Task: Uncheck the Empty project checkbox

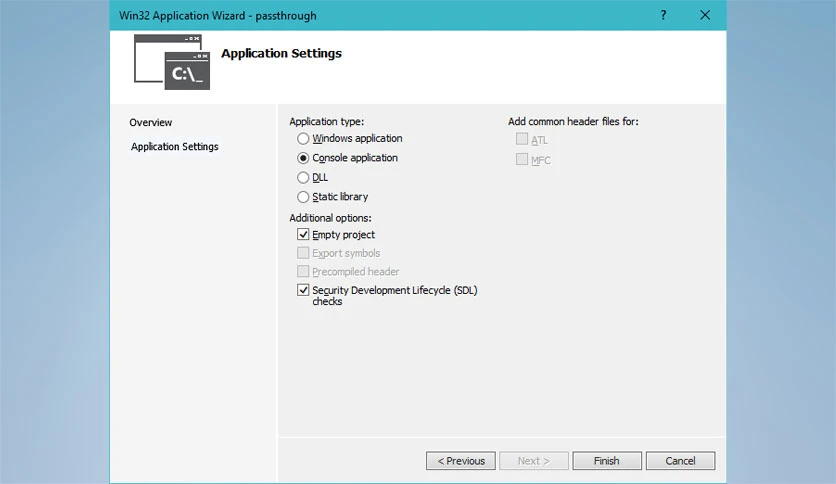Action: pos(303,235)
